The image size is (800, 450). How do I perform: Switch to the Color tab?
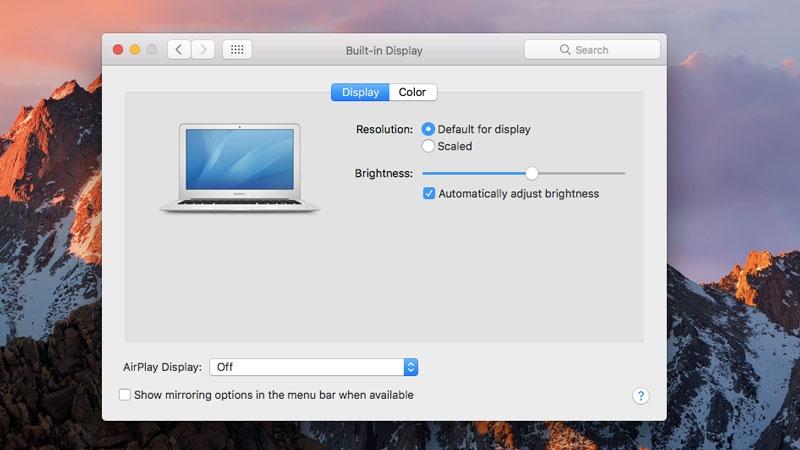point(412,92)
